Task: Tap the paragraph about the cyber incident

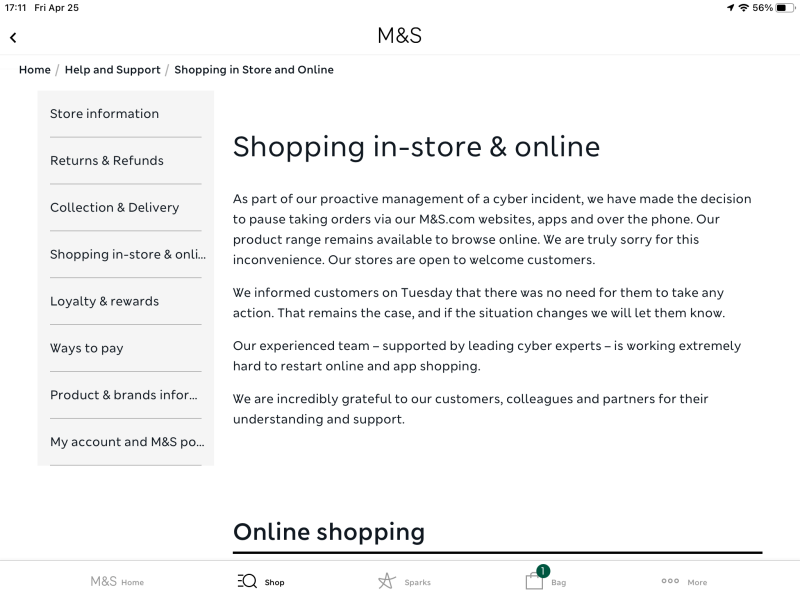Action: [492, 229]
